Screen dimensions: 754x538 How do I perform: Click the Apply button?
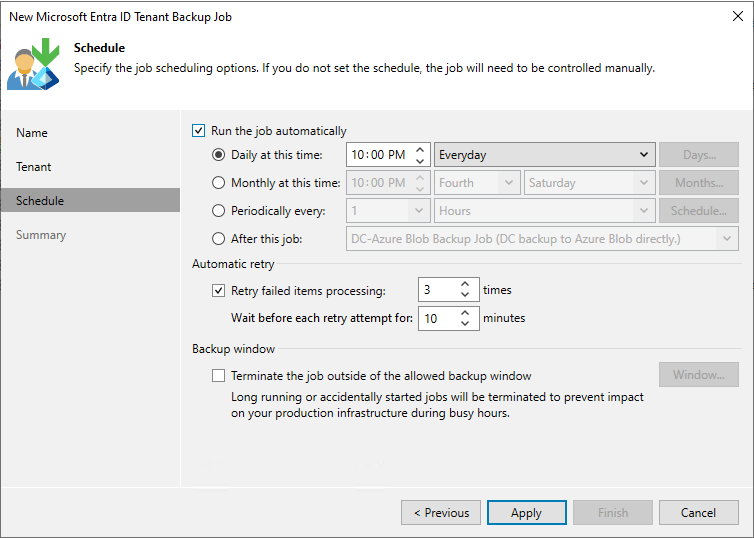[x=527, y=513]
